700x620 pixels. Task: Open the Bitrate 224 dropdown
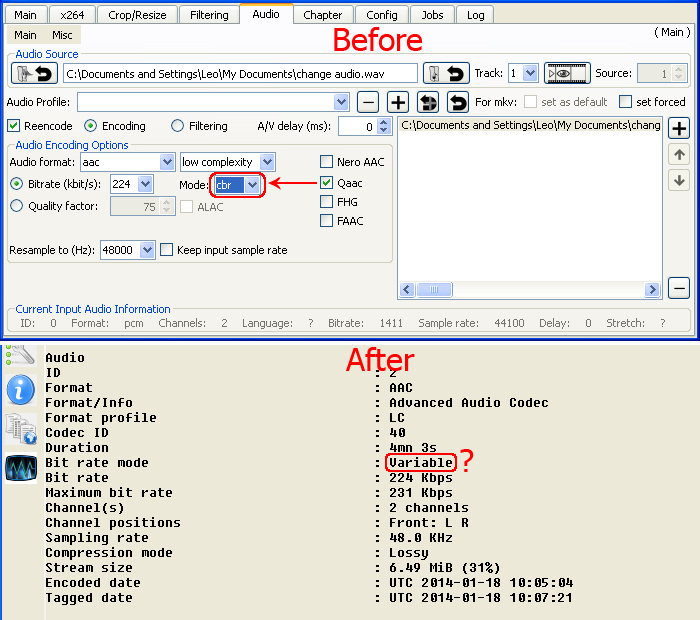[x=146, y=184]
